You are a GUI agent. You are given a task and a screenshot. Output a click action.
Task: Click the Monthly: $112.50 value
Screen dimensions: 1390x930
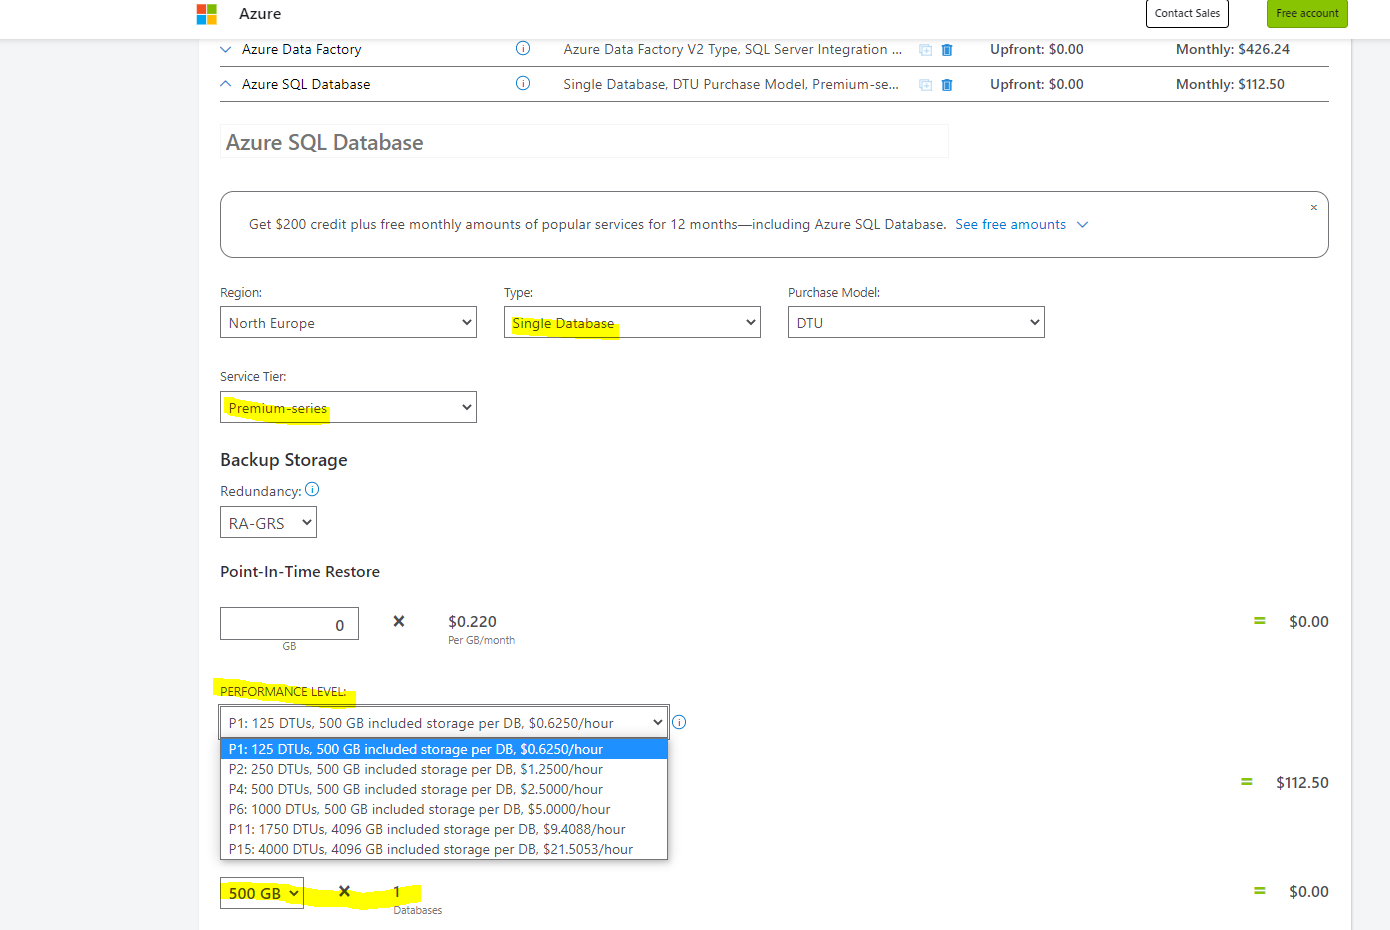pos(1230,84)
